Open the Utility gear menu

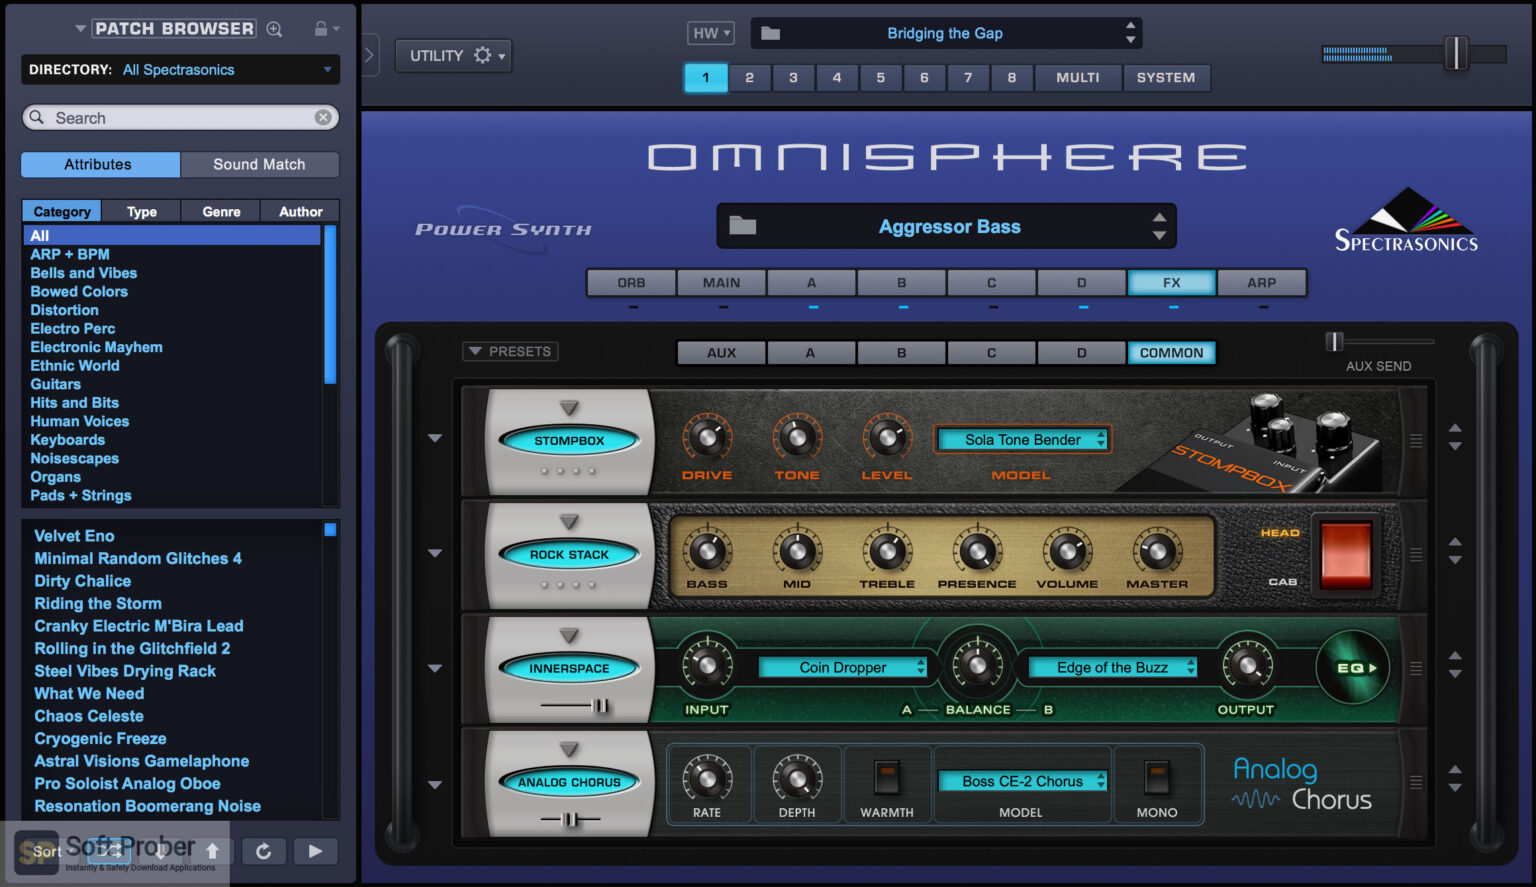click(453, 55)
